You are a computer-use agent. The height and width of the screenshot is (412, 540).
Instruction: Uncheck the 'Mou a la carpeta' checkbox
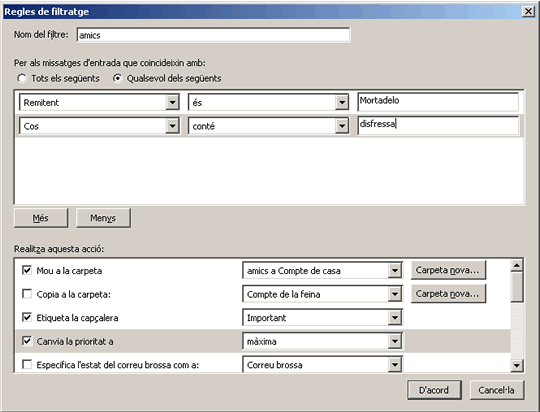click(27, 270)
